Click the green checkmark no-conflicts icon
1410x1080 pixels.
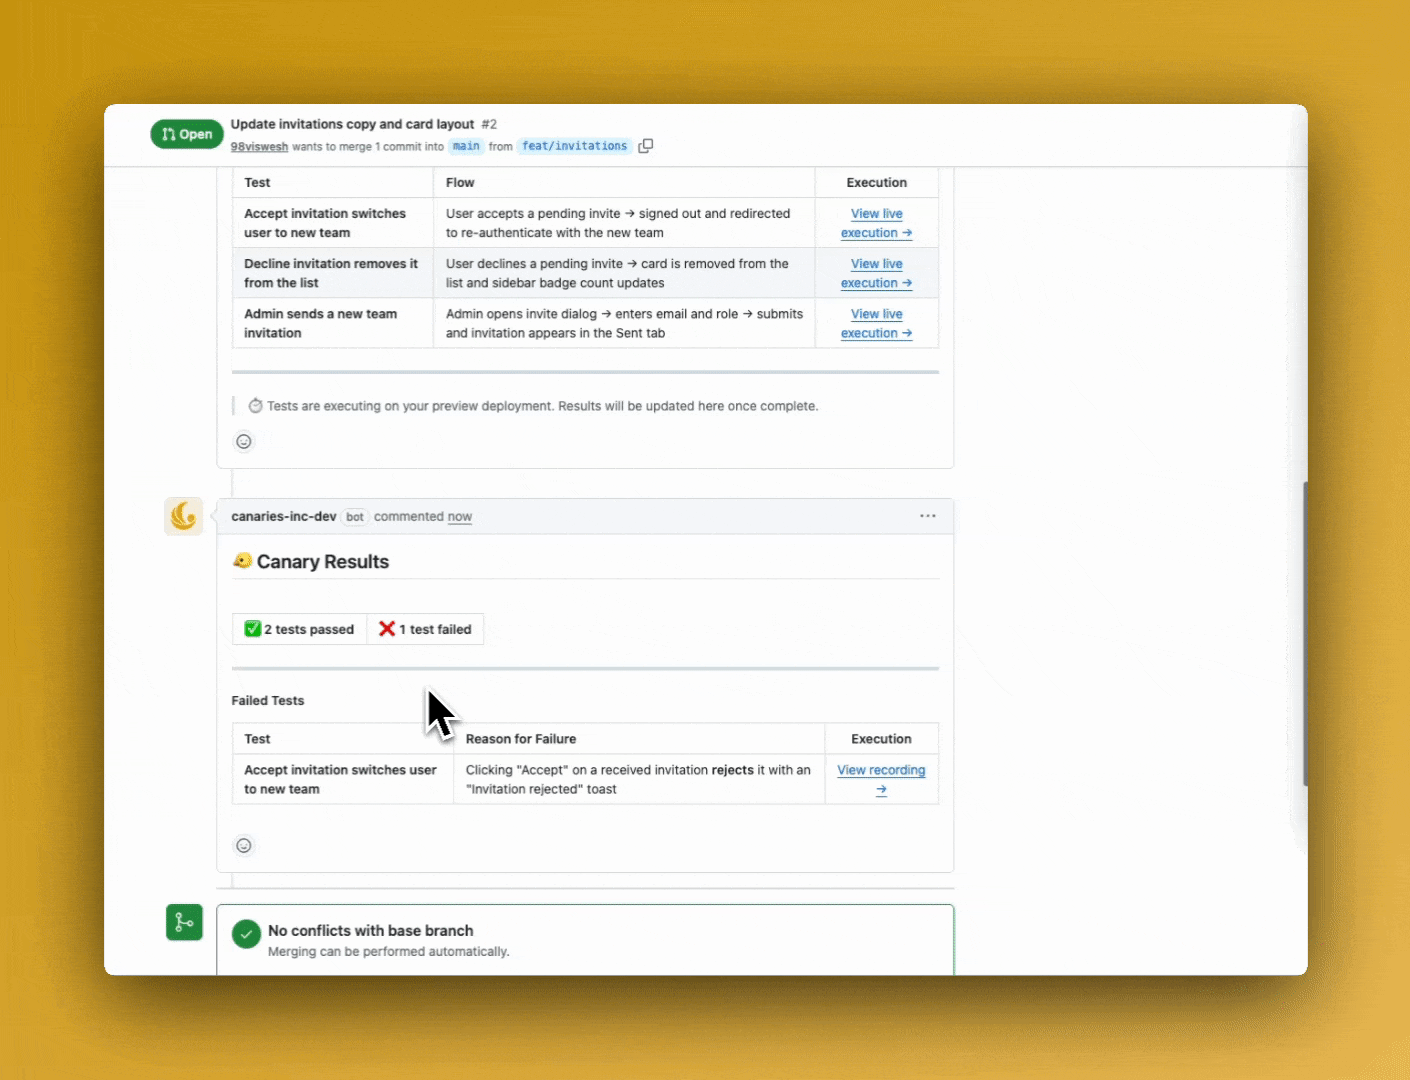(x=246, y=934)
